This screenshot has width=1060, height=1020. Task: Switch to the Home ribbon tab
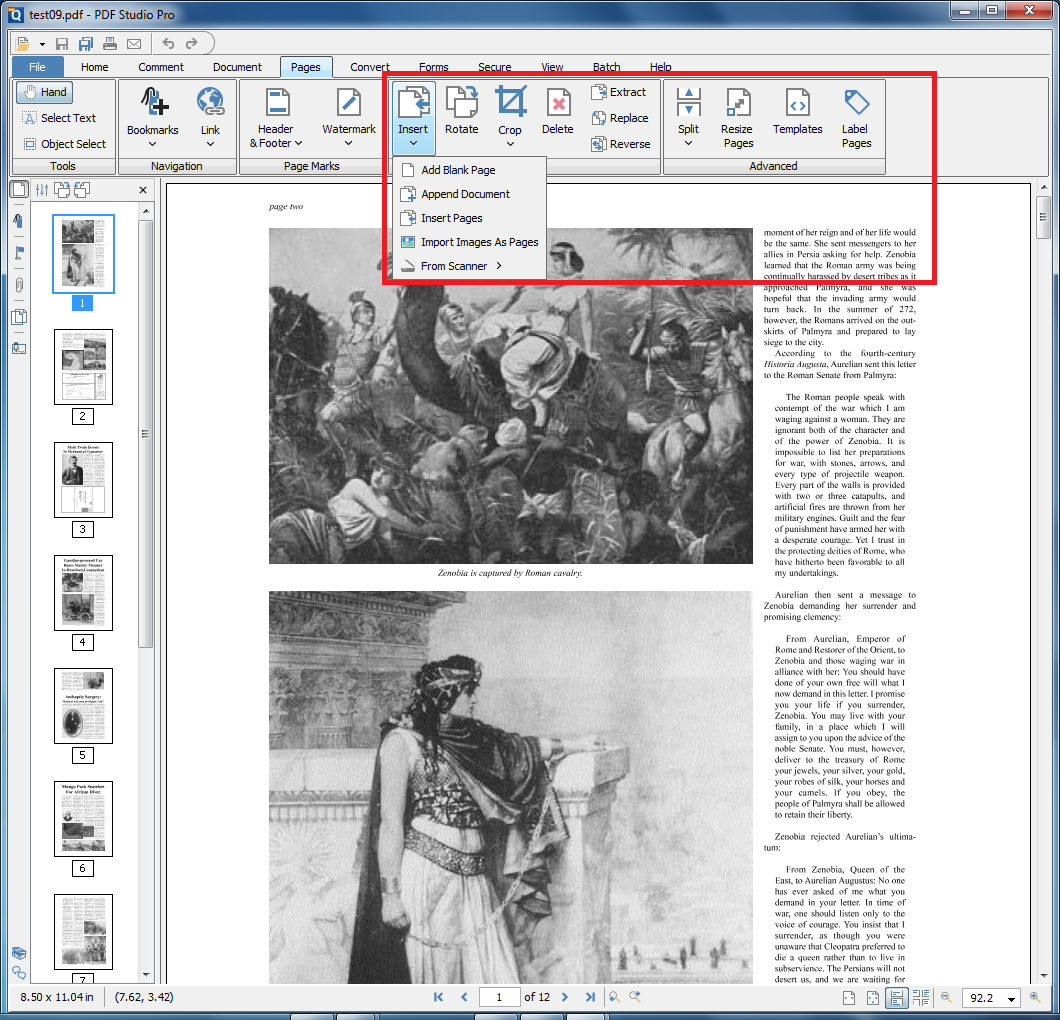click(95, 67)
